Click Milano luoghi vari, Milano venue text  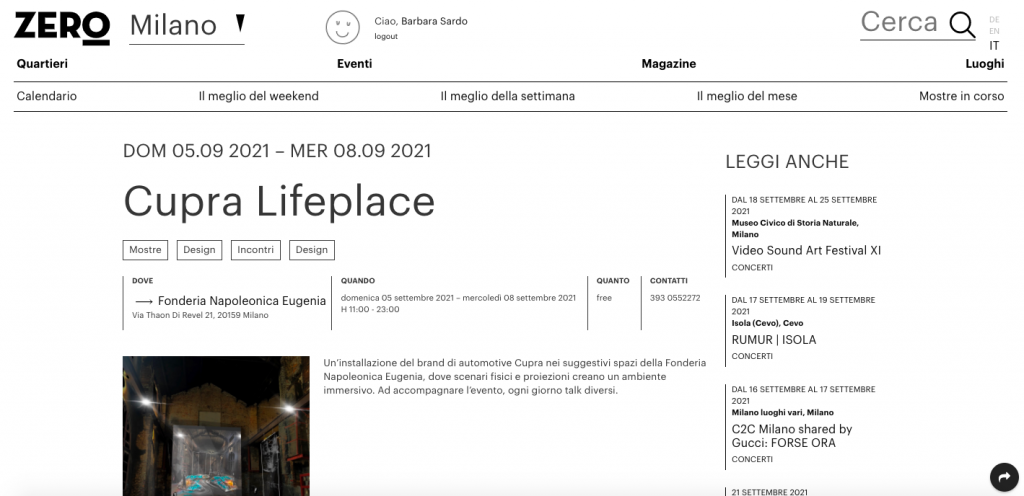click(x=782, y=412)
